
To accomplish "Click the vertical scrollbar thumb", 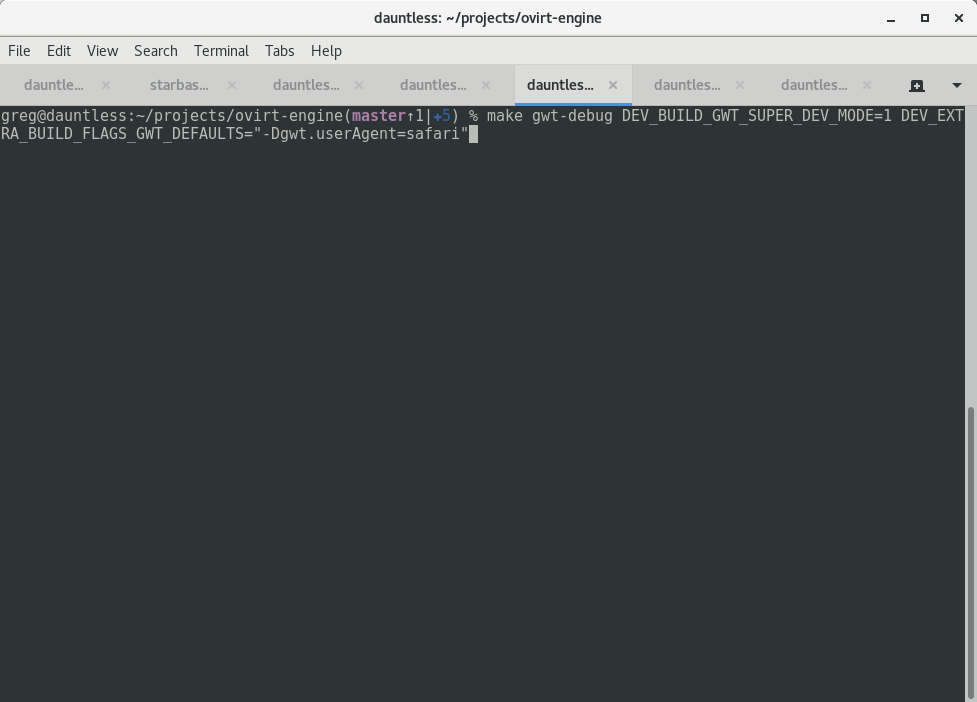I will click(x=970, y=550).
